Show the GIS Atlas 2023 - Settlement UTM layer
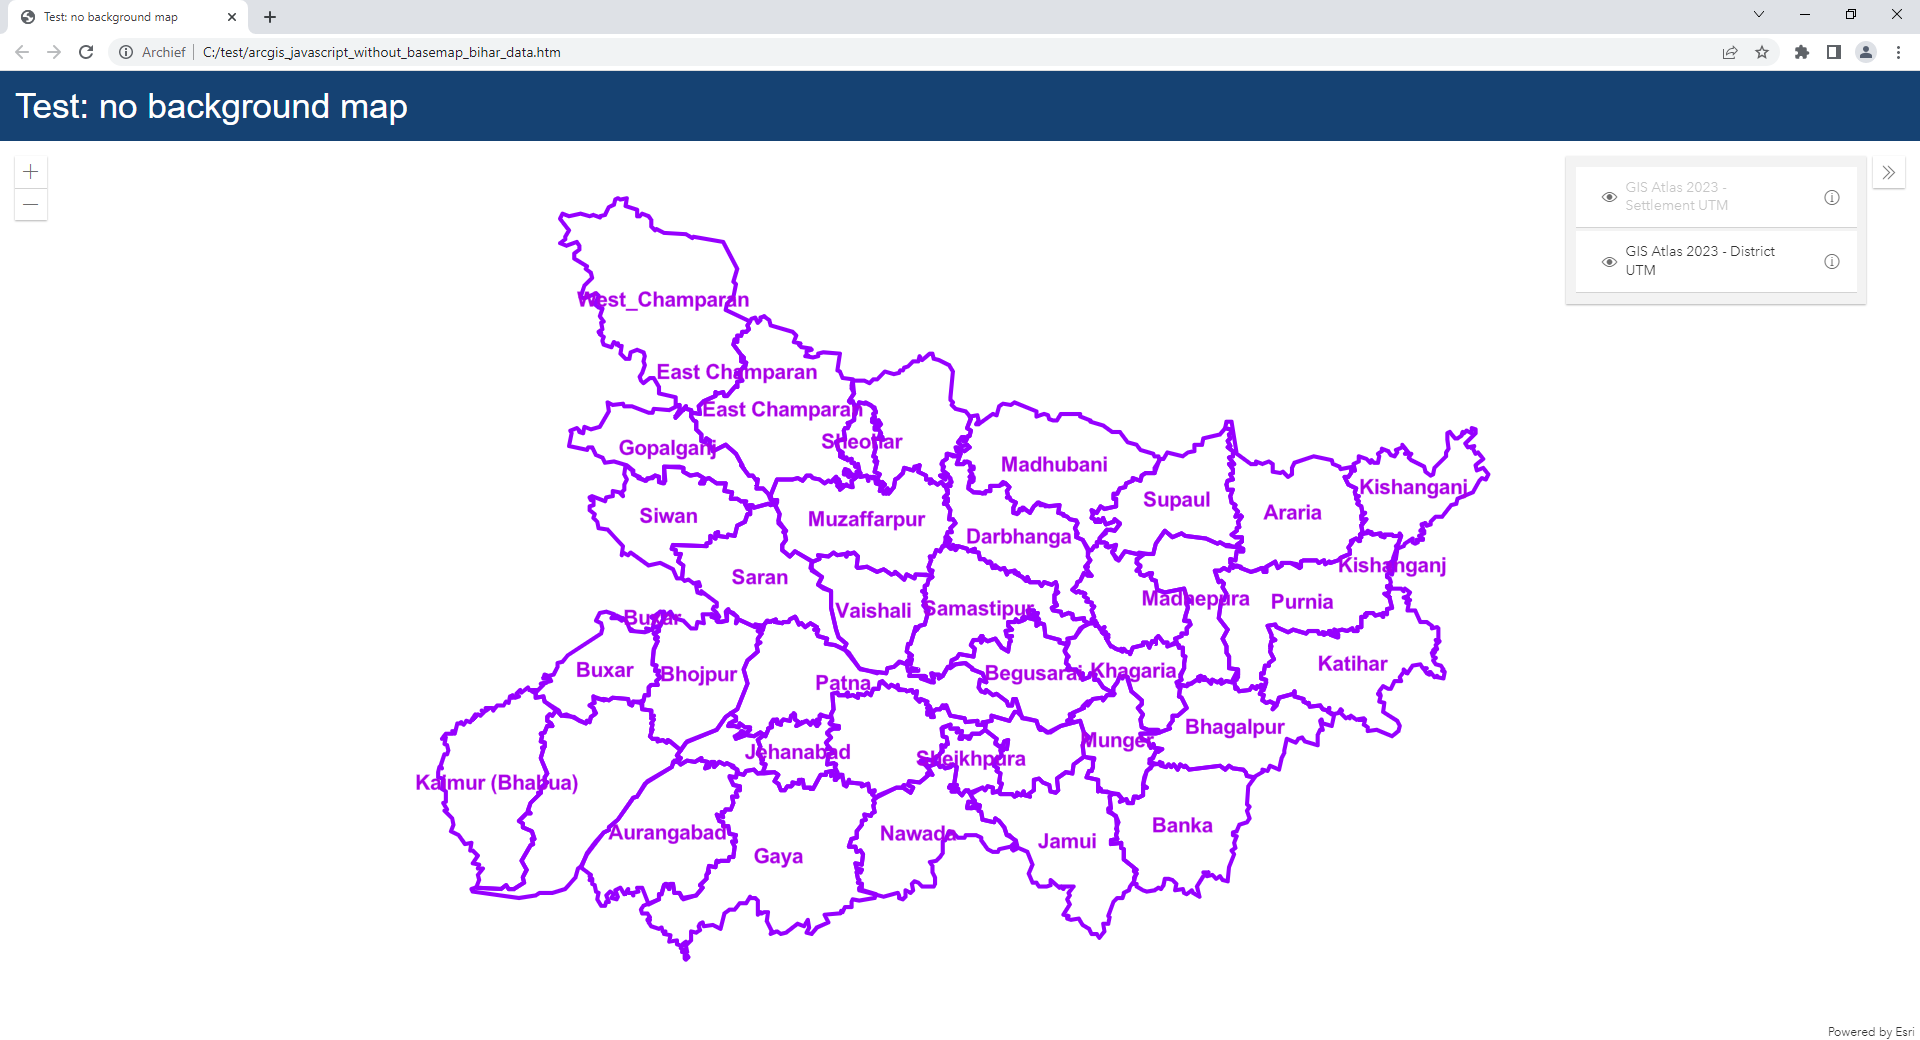The image size is (1920, 1040). coord(1608,197)
